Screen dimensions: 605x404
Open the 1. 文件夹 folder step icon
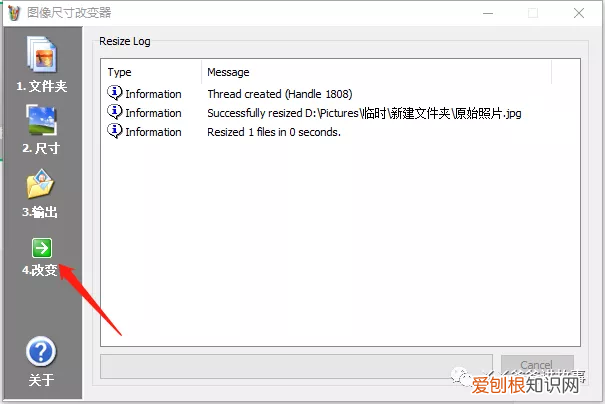42,54
